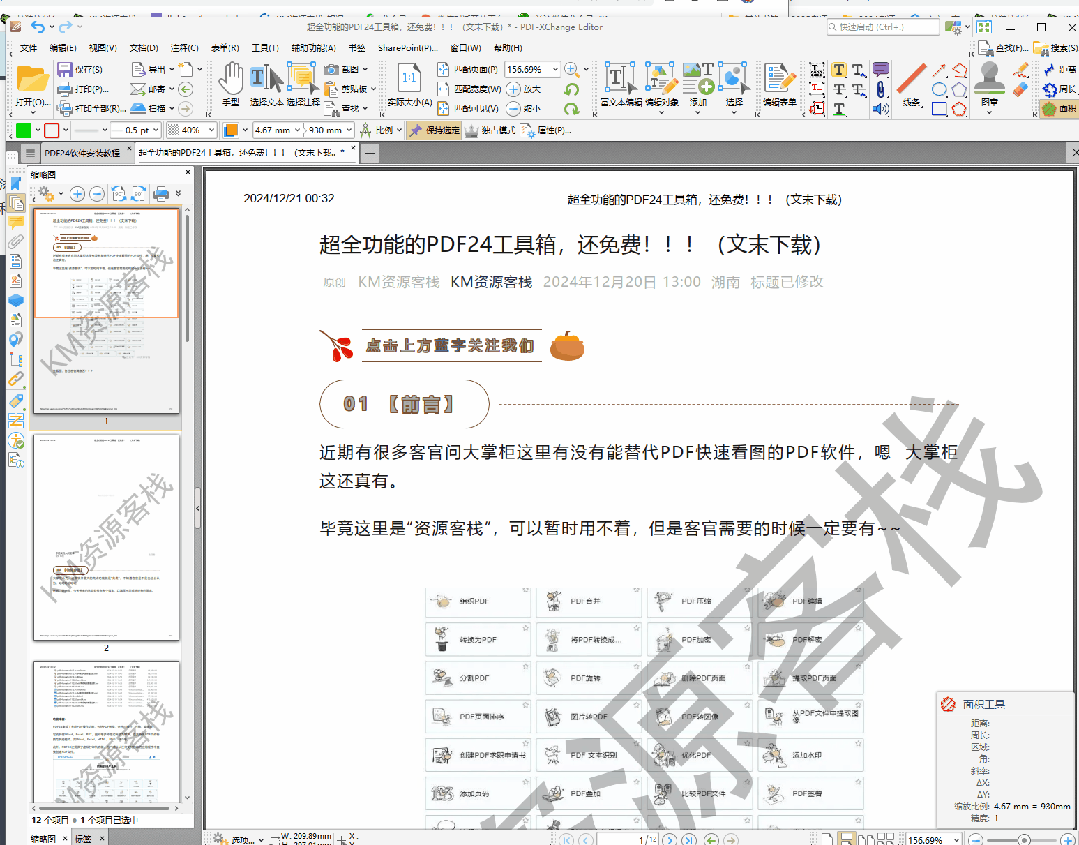Open the 4.67 mm scale dropdown
1079x845 pixels.
pos(298,130)
